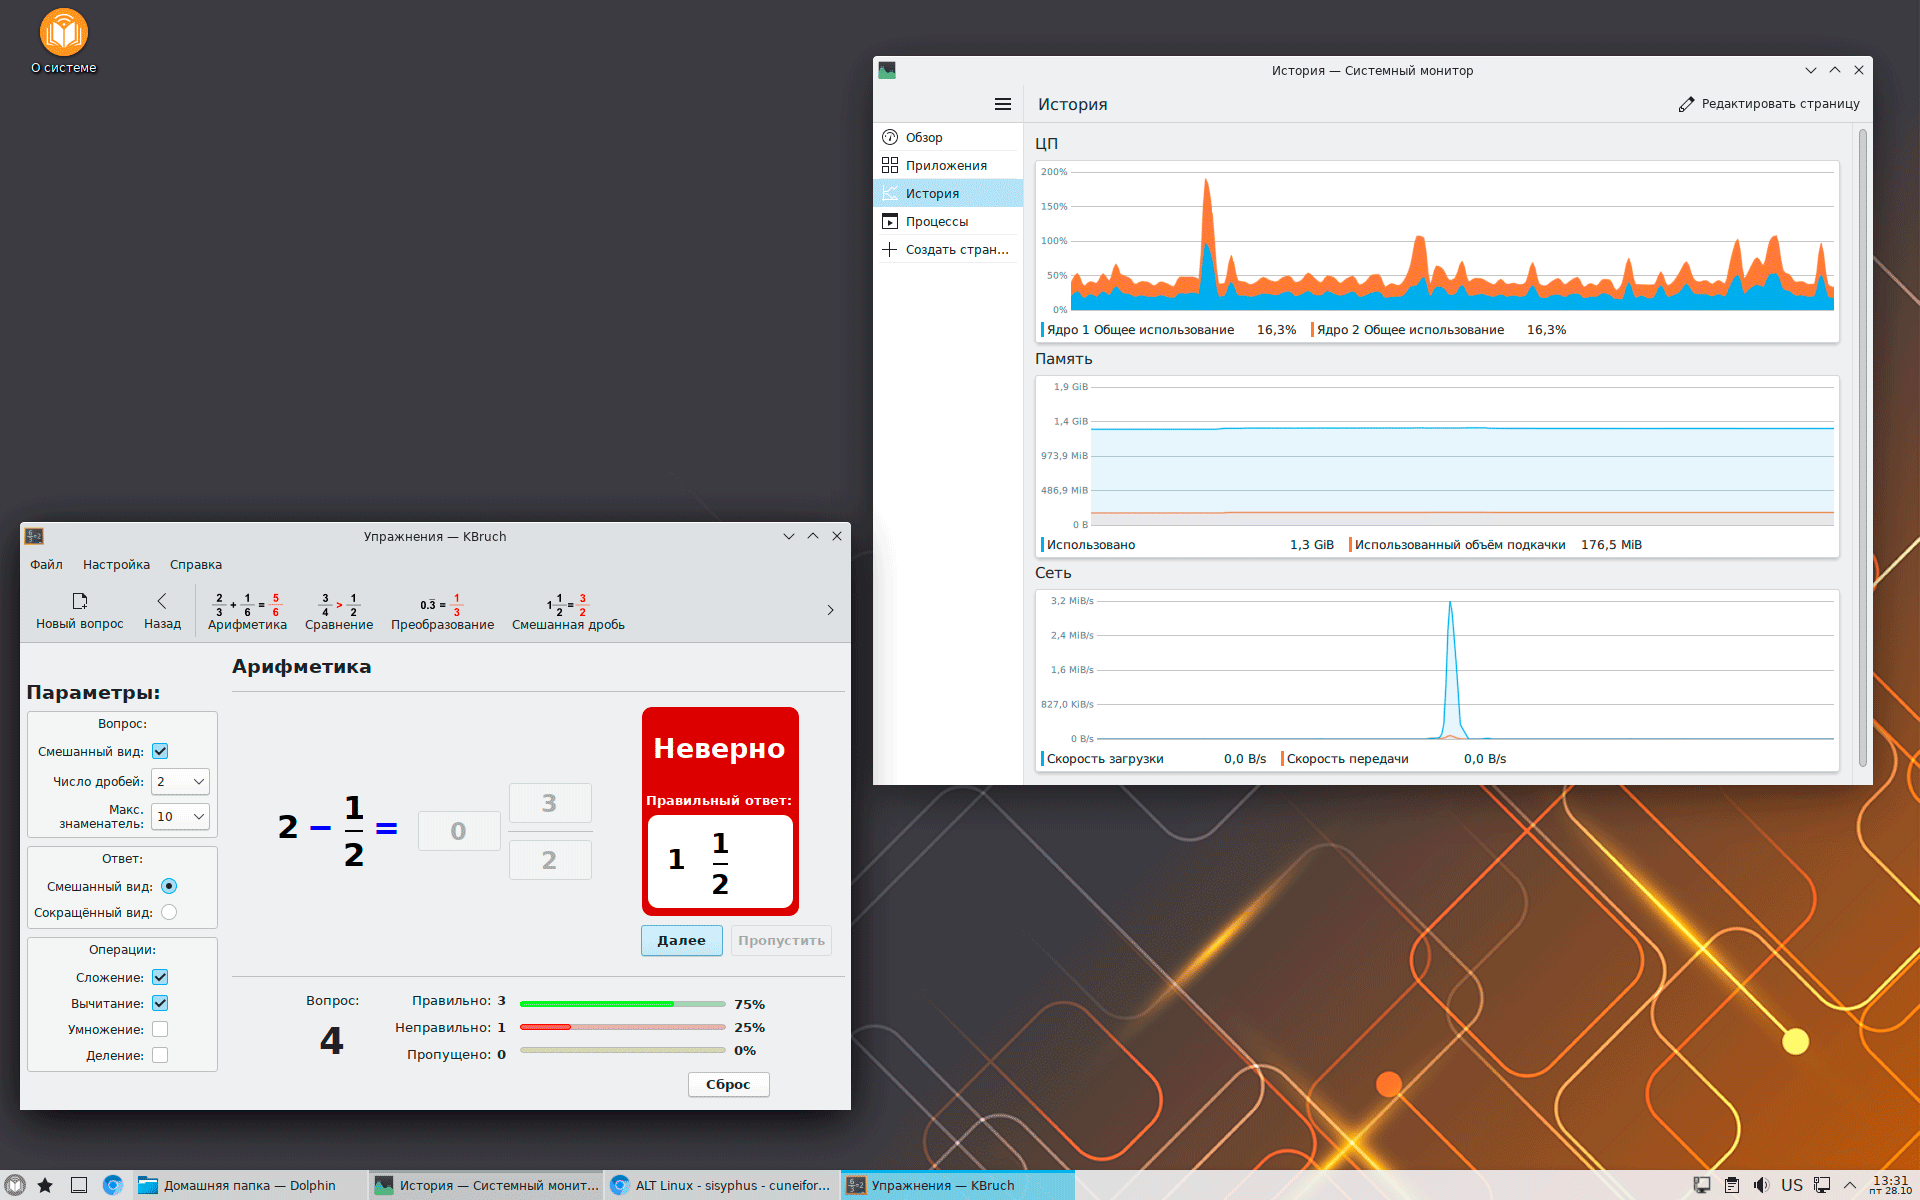Image resolution: width=1920 pixels, height=1200 pixels.
Task: Click the Сброс reset button
Action: pyautogui.click(x=728, y=1084)
